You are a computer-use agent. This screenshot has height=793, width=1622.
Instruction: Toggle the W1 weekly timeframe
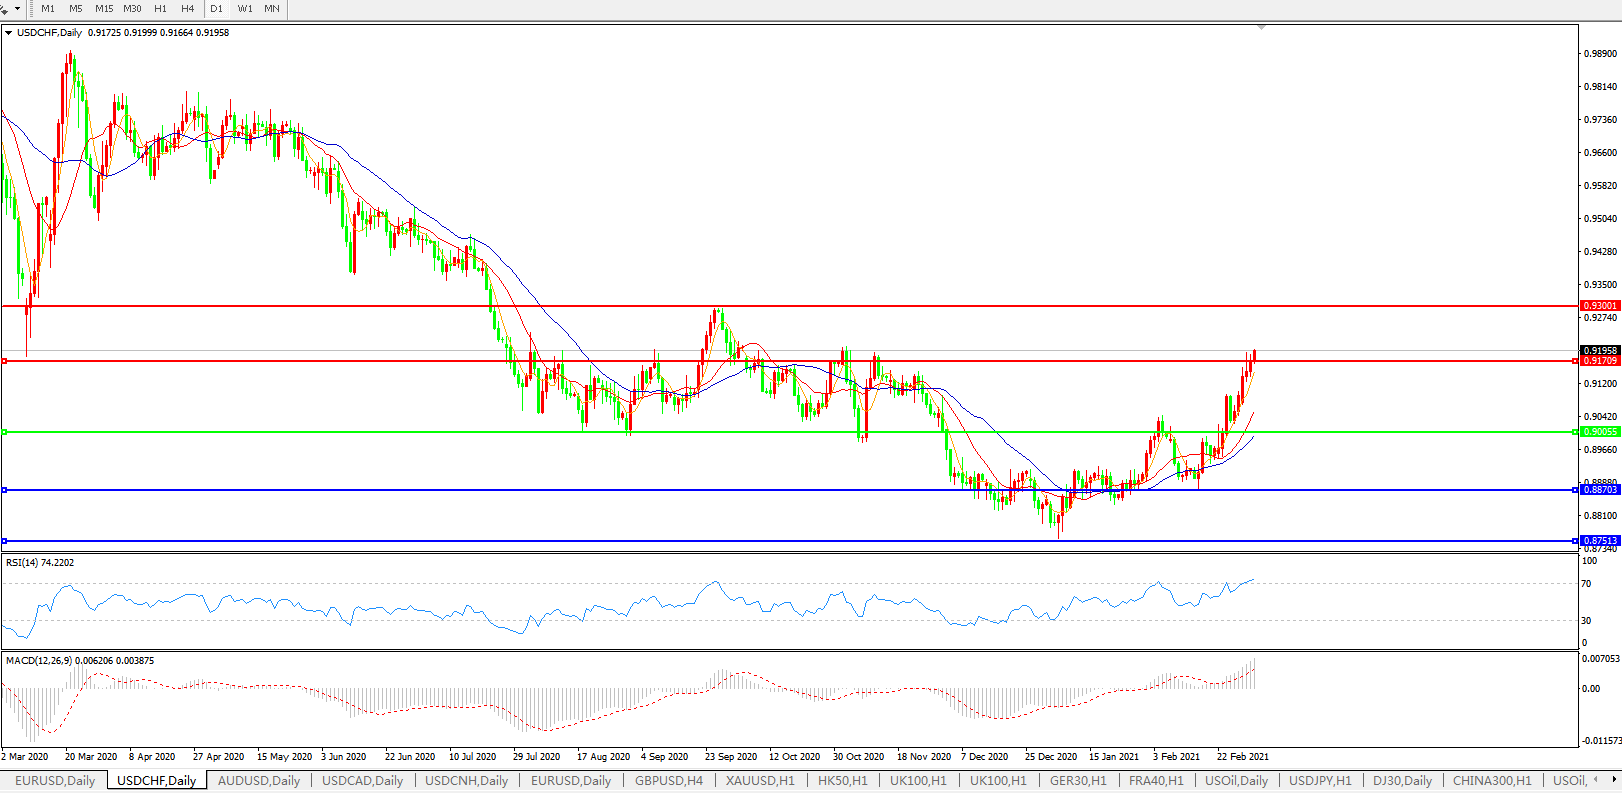point(245,8)
